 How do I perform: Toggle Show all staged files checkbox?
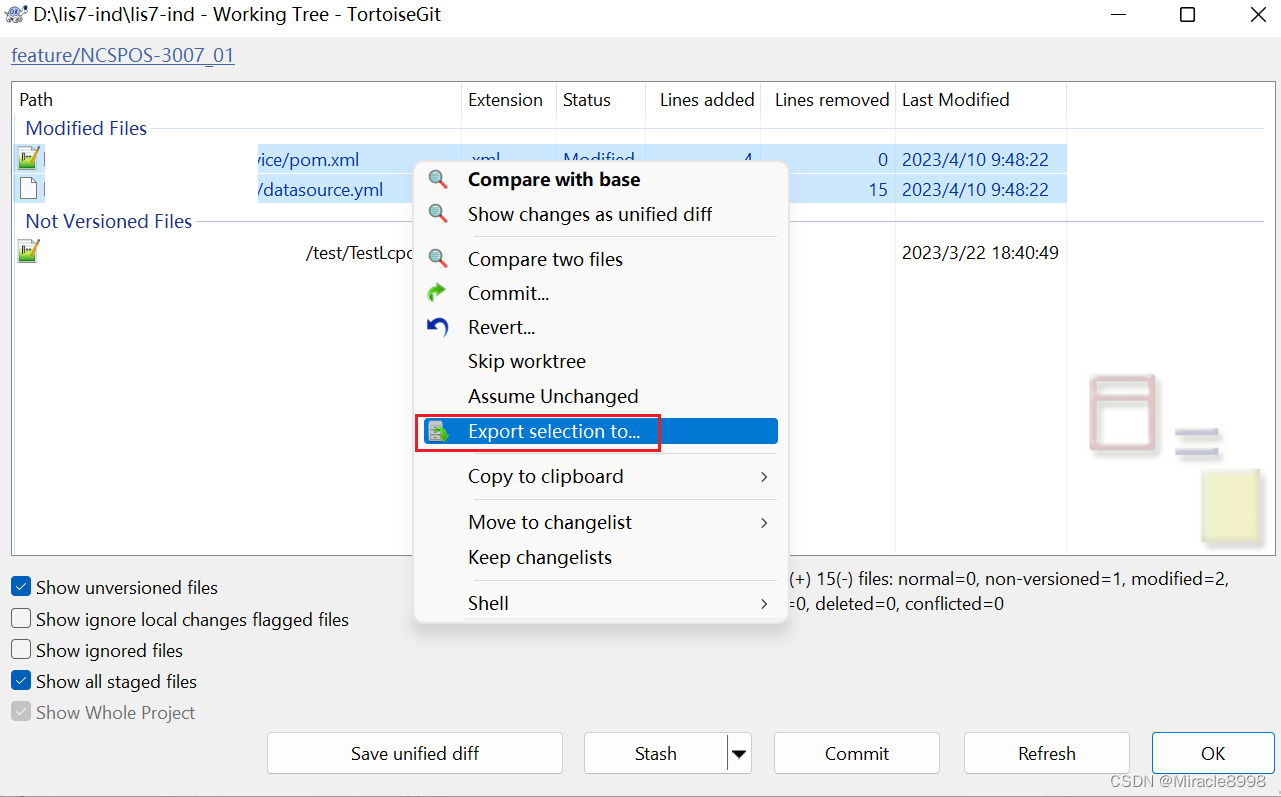pos(21,681)
